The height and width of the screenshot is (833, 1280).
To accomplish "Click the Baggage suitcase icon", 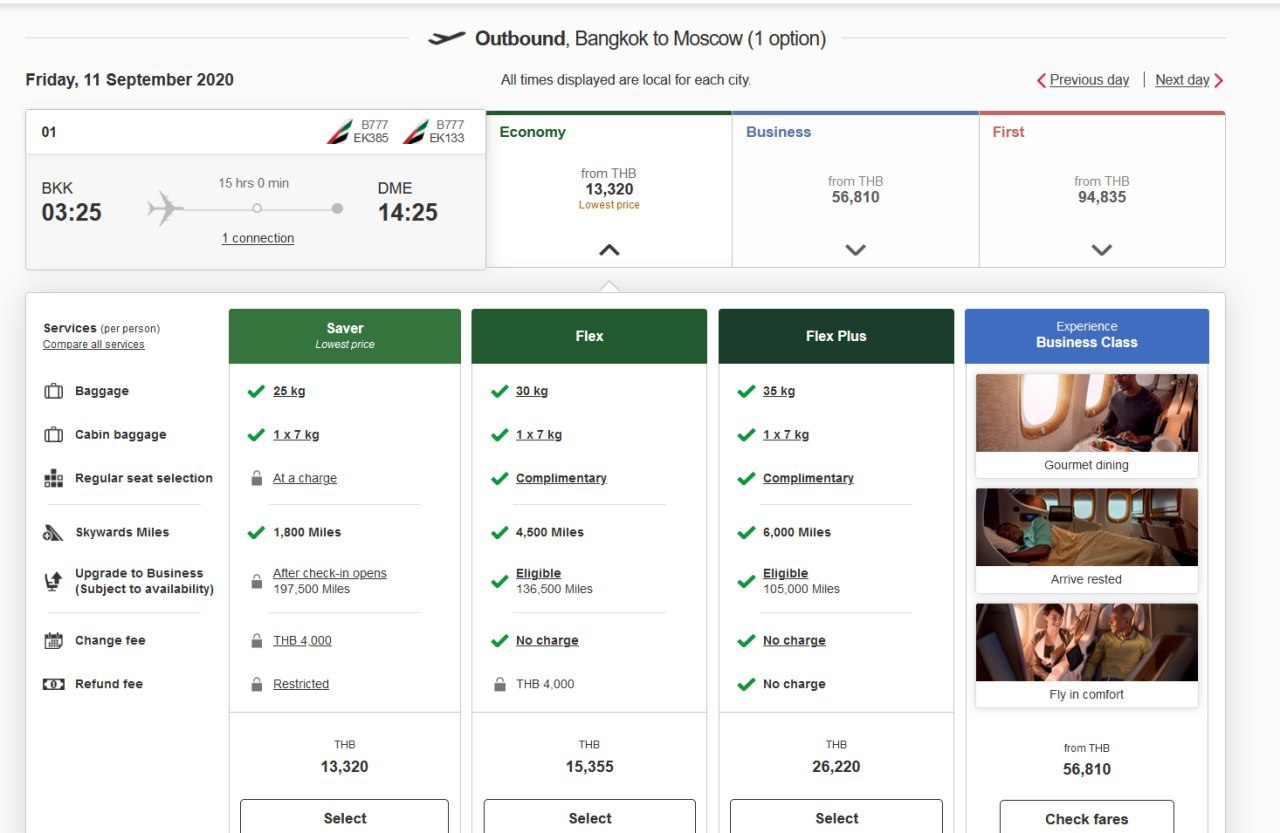I will [53, 391].
